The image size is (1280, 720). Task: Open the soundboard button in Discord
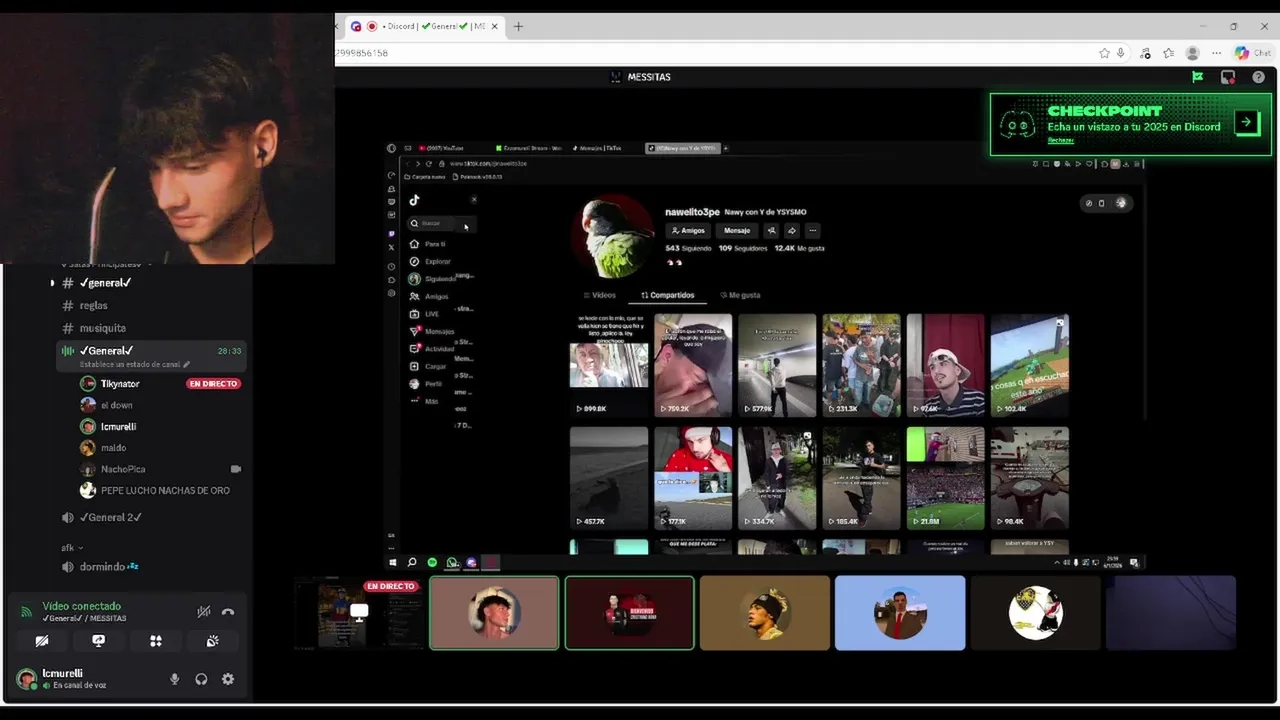point(212,641)
